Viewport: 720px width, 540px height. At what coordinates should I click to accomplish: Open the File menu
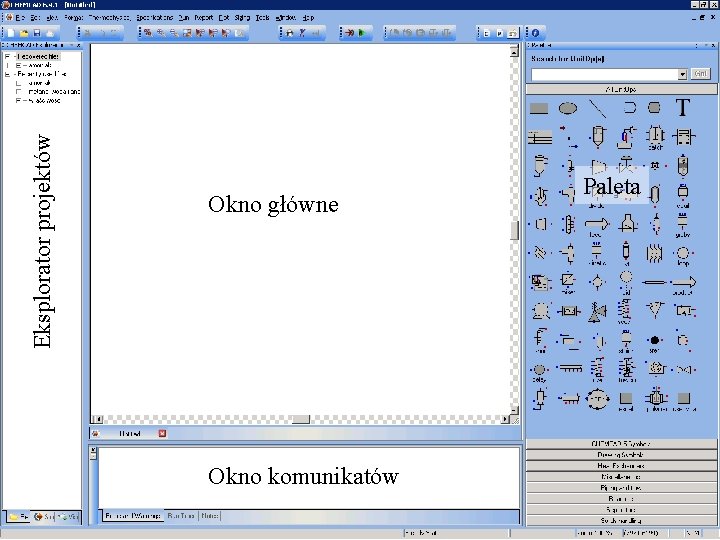[x=20, y=17]
